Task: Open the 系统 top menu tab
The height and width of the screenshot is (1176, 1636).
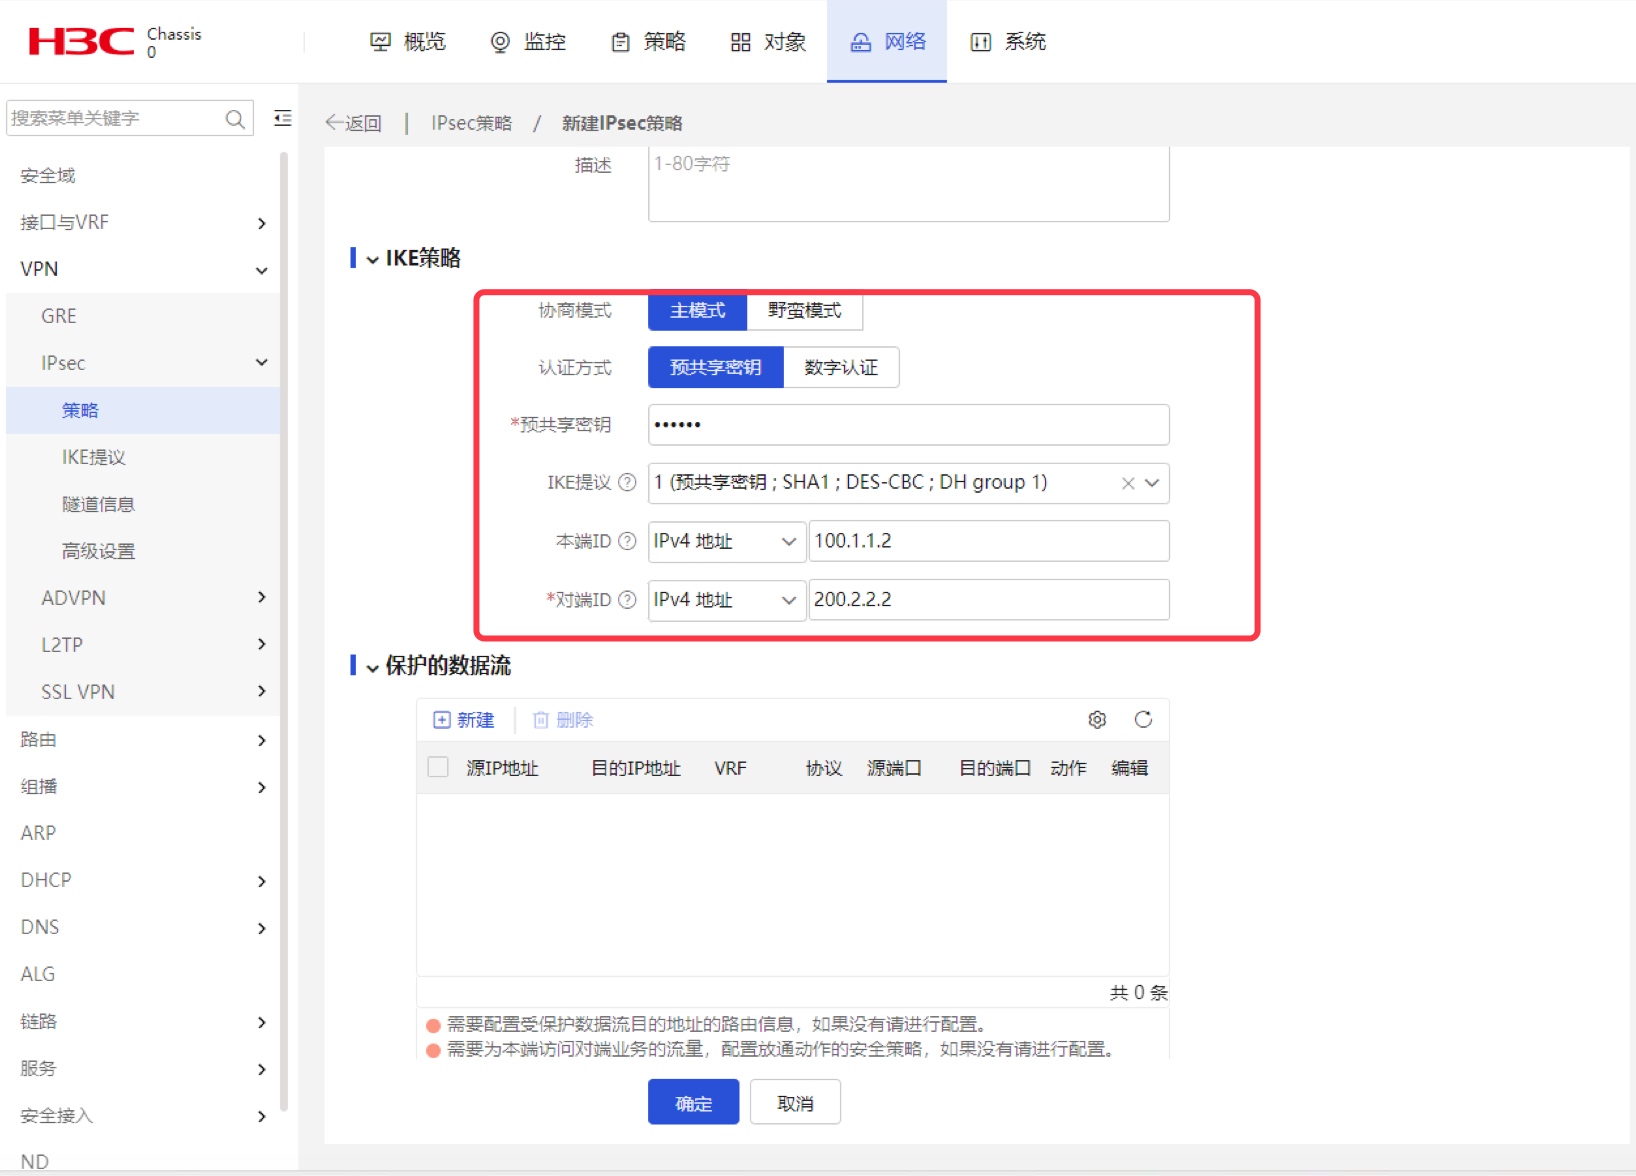Action: point(1008,42)
